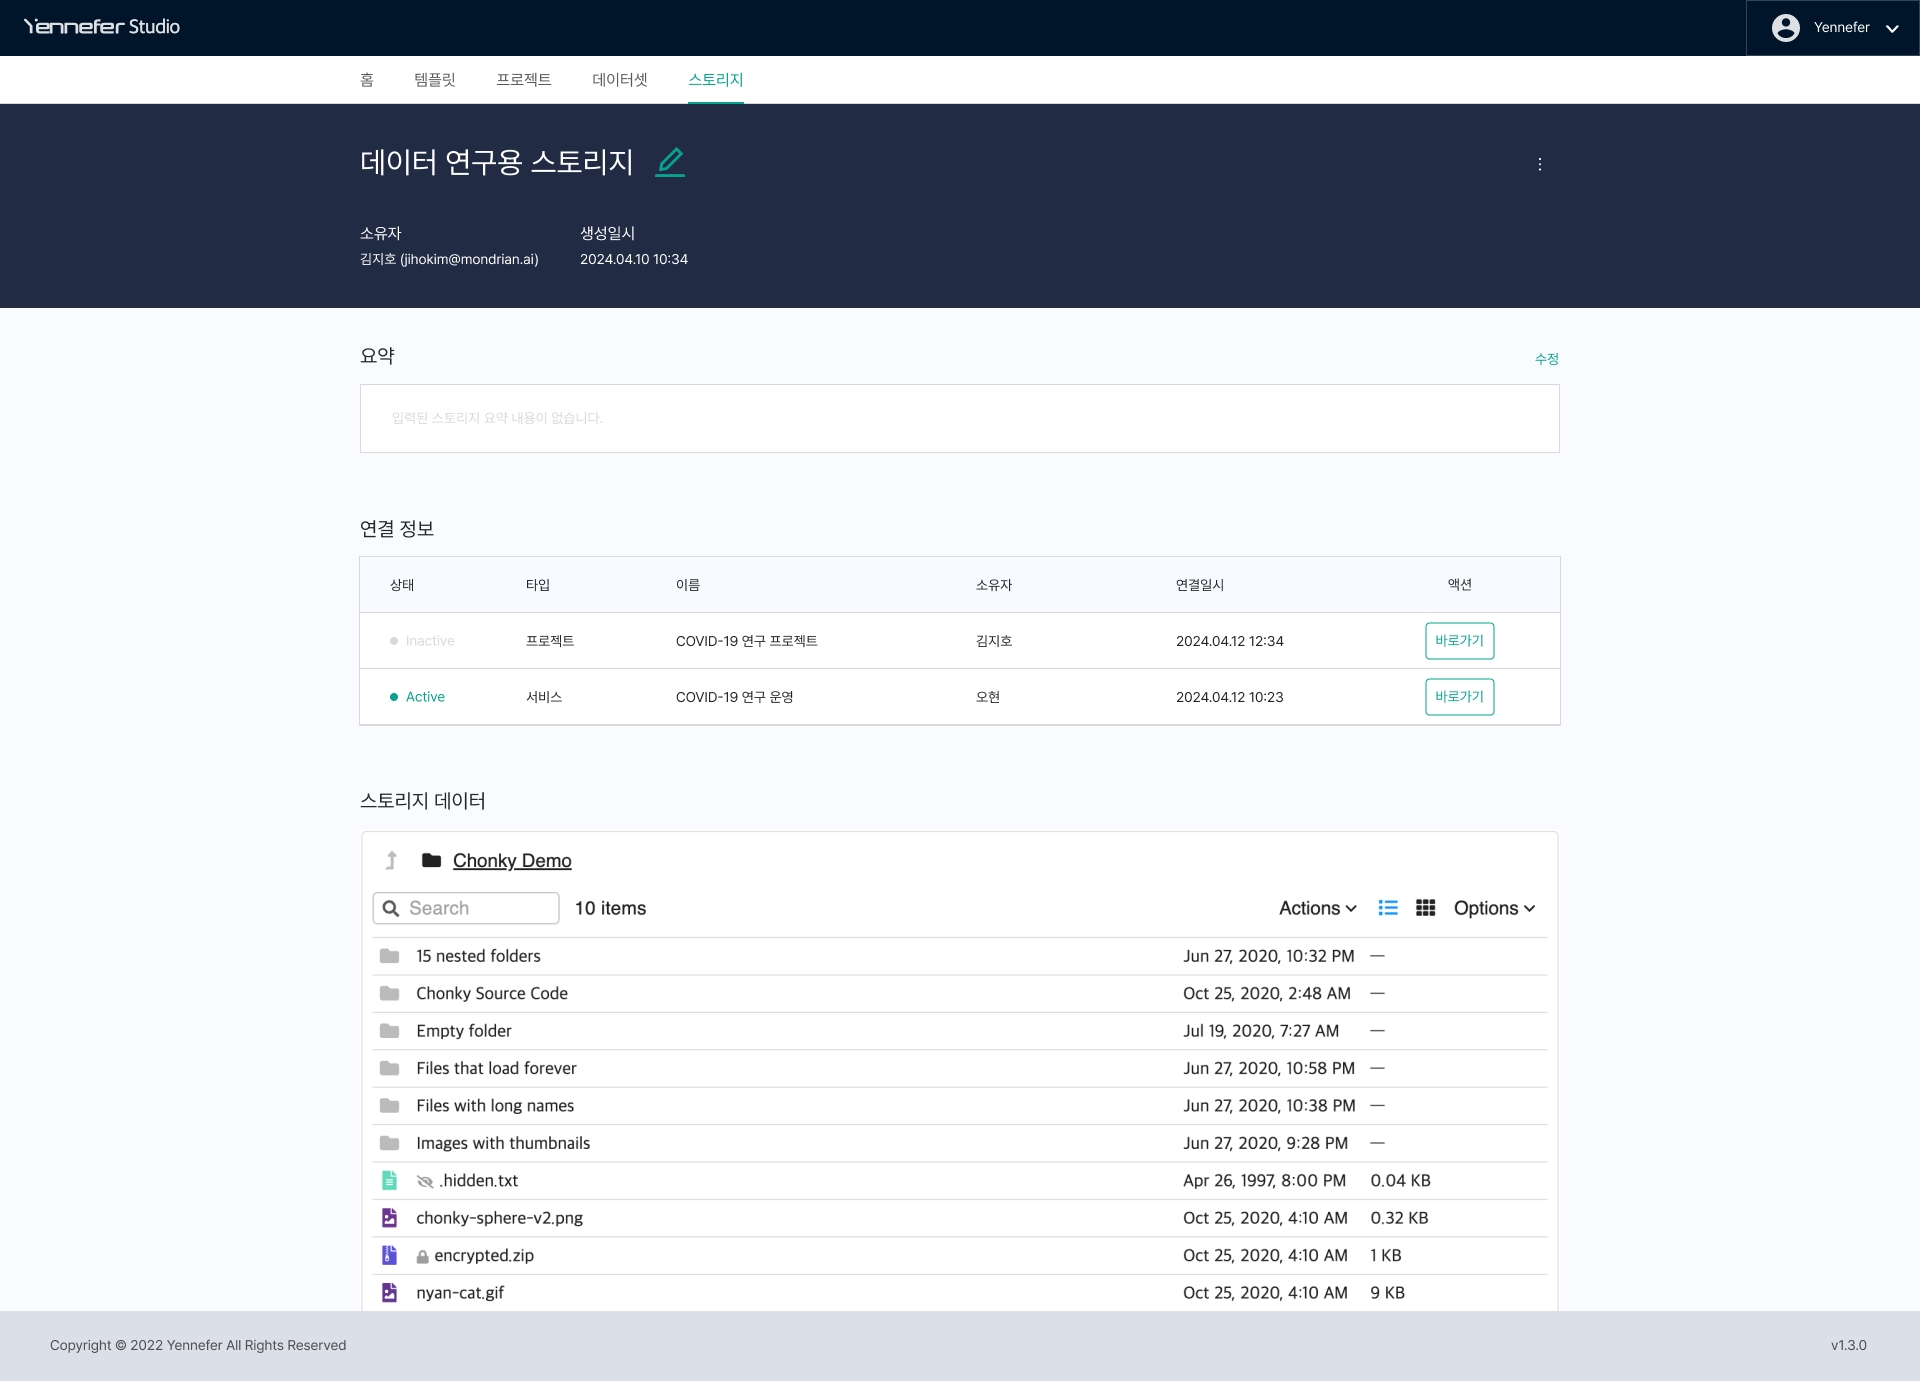Switch to list view icon
This screenshot has width=1920, height=1381.
coord(1387,908)
